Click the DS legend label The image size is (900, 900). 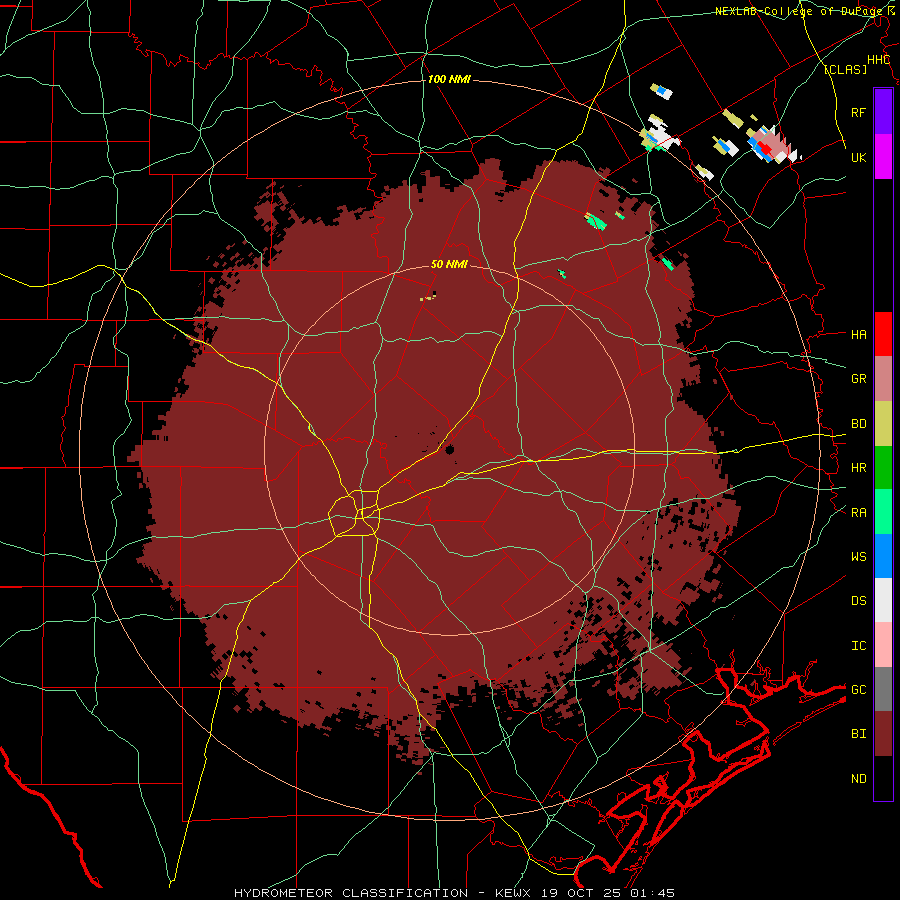pyautogui.click(x=858, y=600)
